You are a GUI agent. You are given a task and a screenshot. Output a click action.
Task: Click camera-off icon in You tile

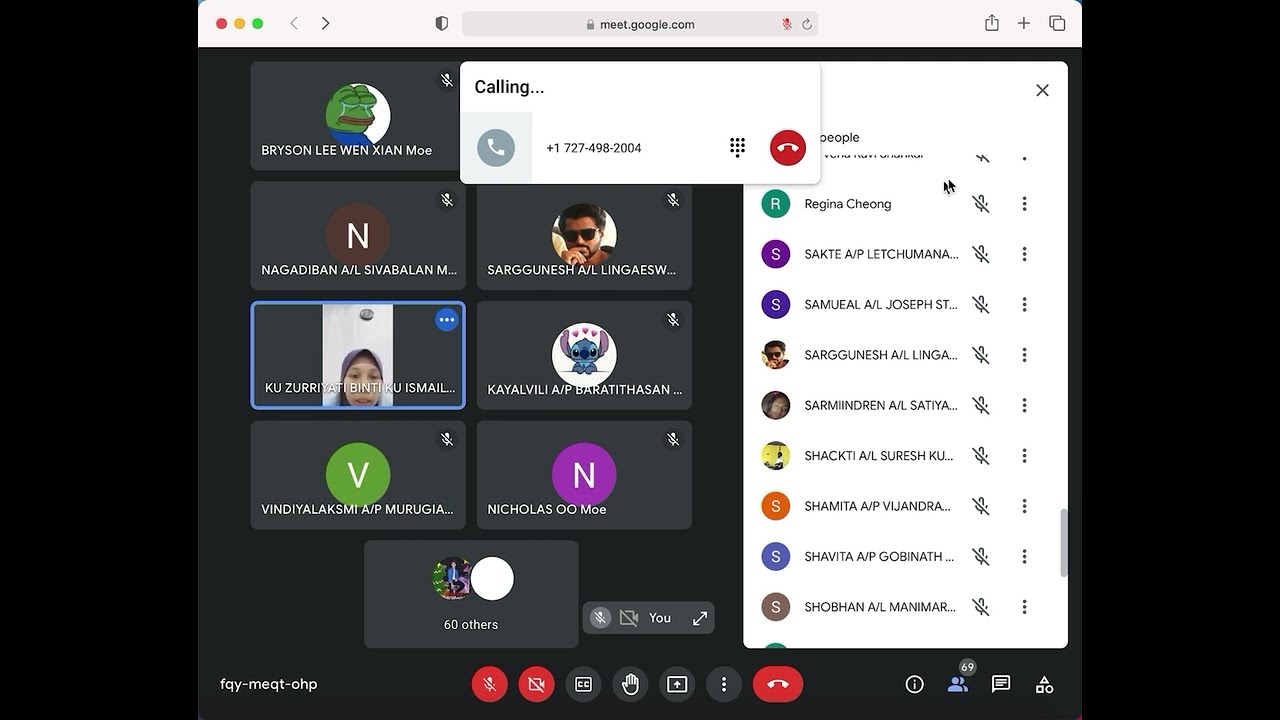click(x=629, y=618)
